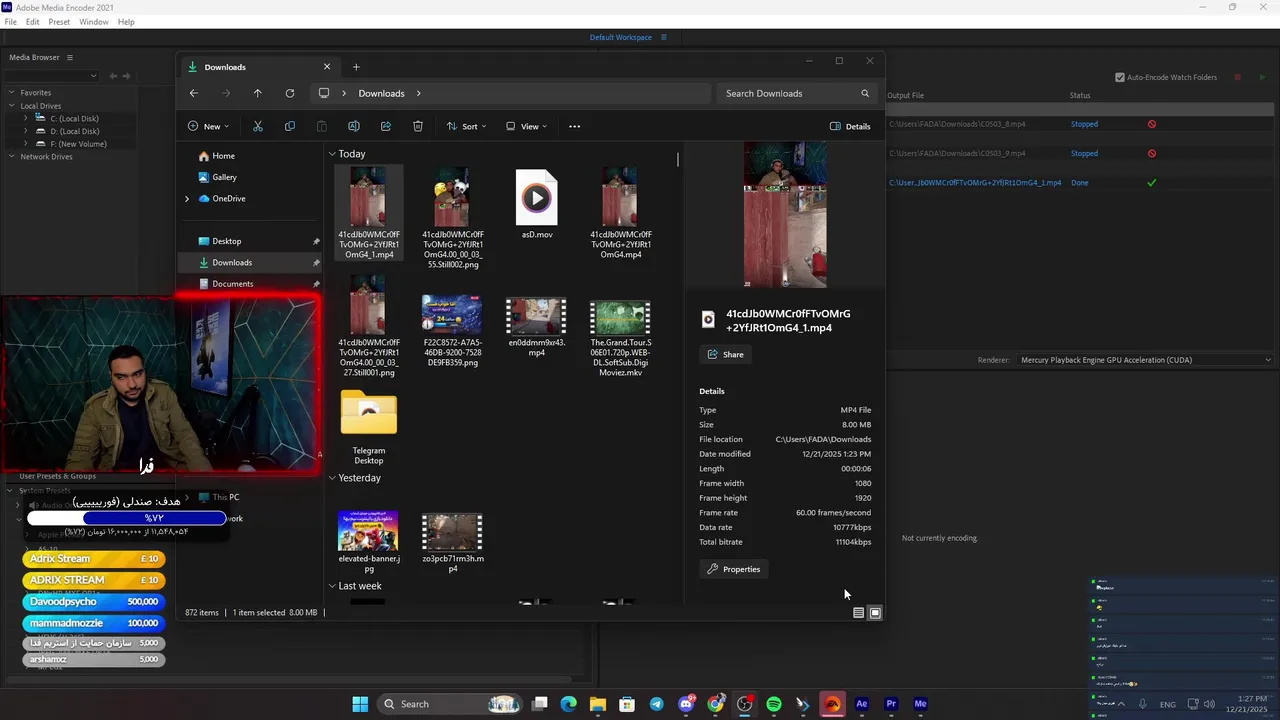
Task: Open Microsoft Edge from the taskbar
Action: (x=568, y=704)
